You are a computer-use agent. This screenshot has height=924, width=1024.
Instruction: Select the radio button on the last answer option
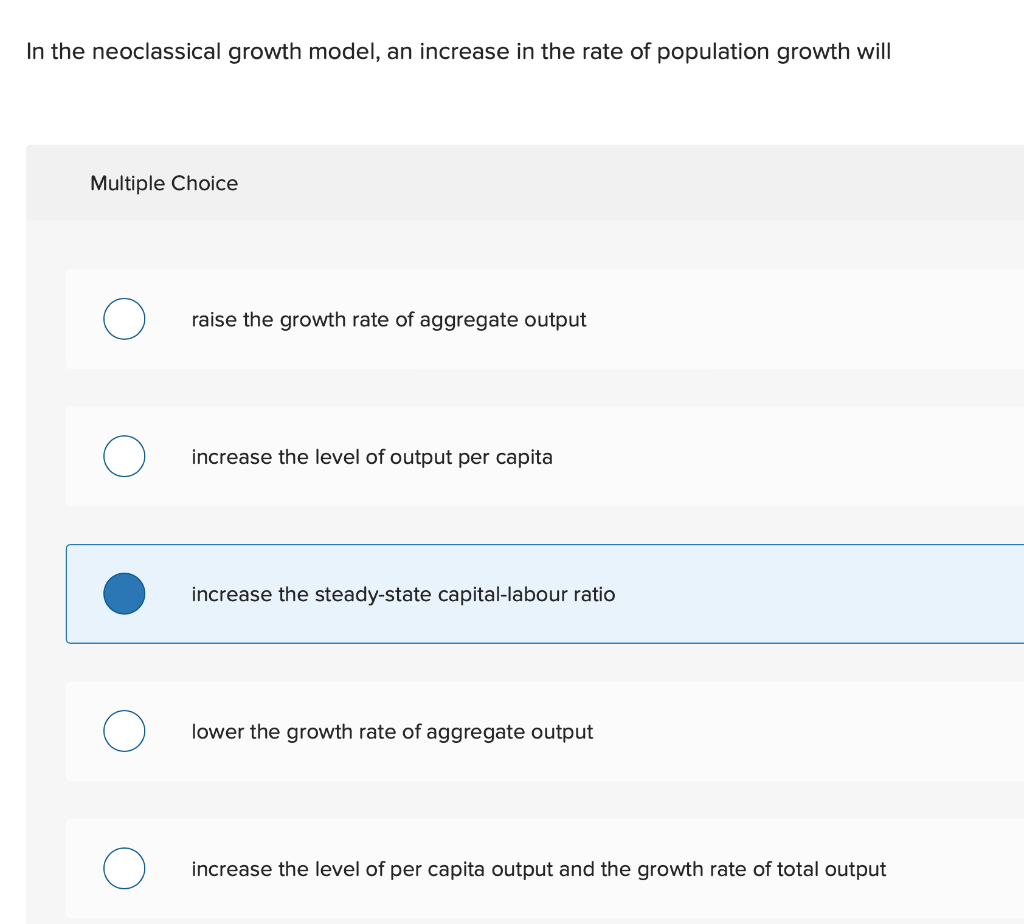(124, 868)
